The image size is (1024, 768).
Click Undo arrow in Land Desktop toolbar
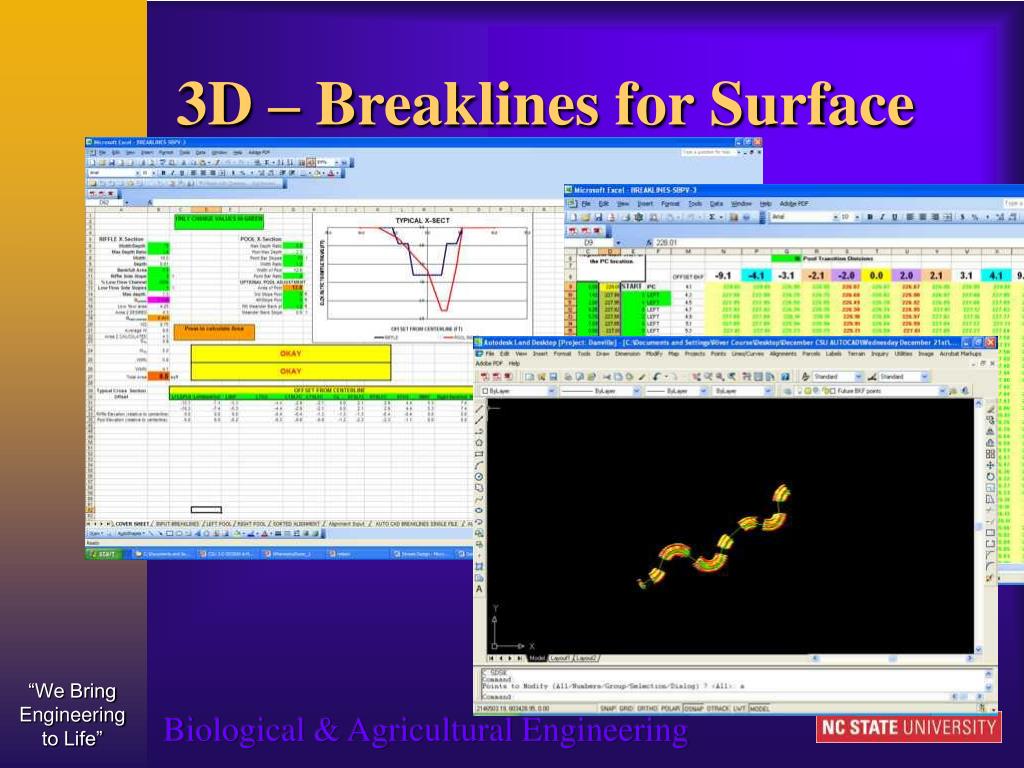tap(656, 376)
